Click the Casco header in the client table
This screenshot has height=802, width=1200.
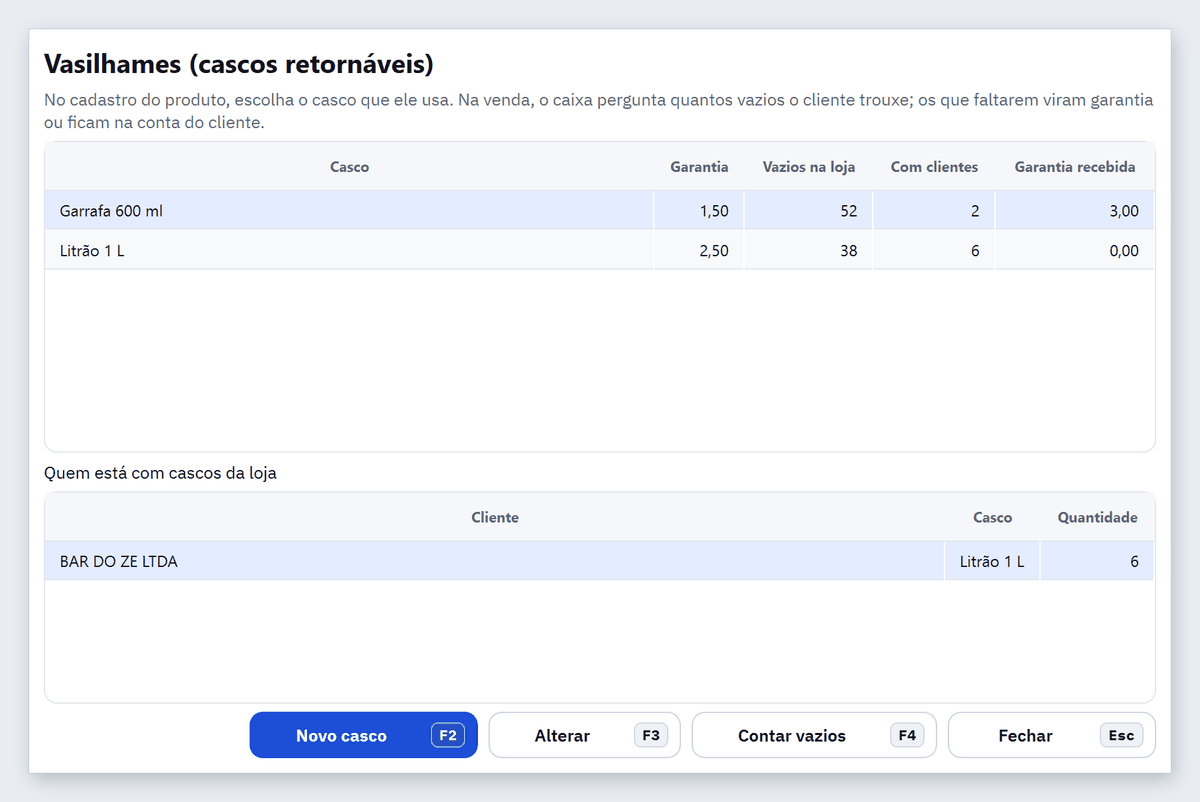coord(992,518)
